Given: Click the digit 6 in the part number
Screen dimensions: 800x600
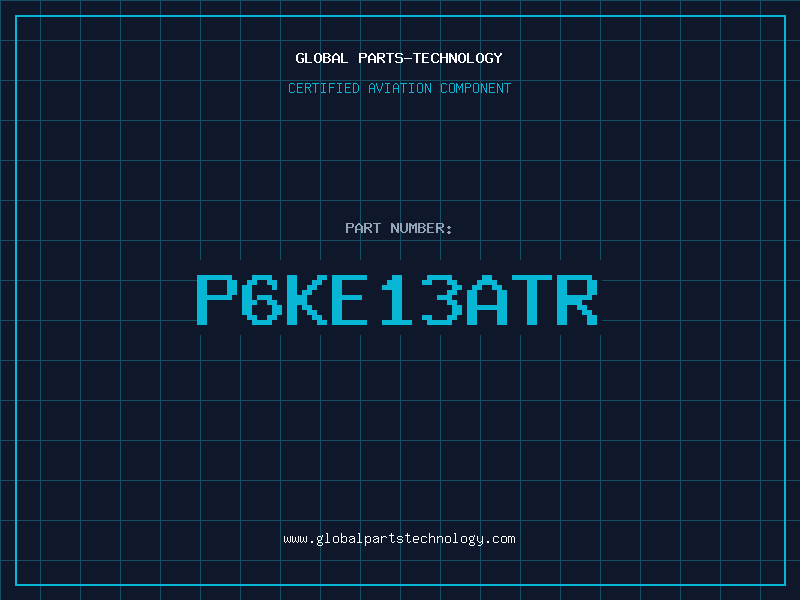Looking at the screenshot, I should (262, 300).
